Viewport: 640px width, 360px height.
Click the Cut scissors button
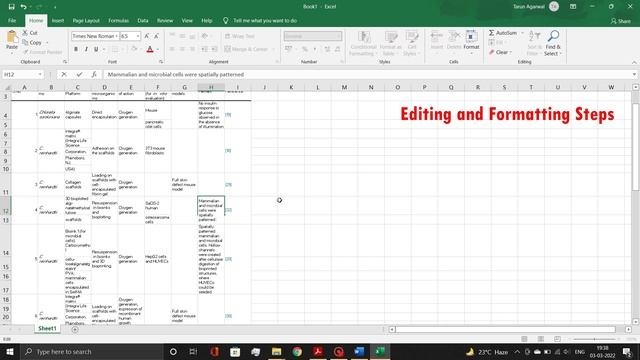pos(30,33)
